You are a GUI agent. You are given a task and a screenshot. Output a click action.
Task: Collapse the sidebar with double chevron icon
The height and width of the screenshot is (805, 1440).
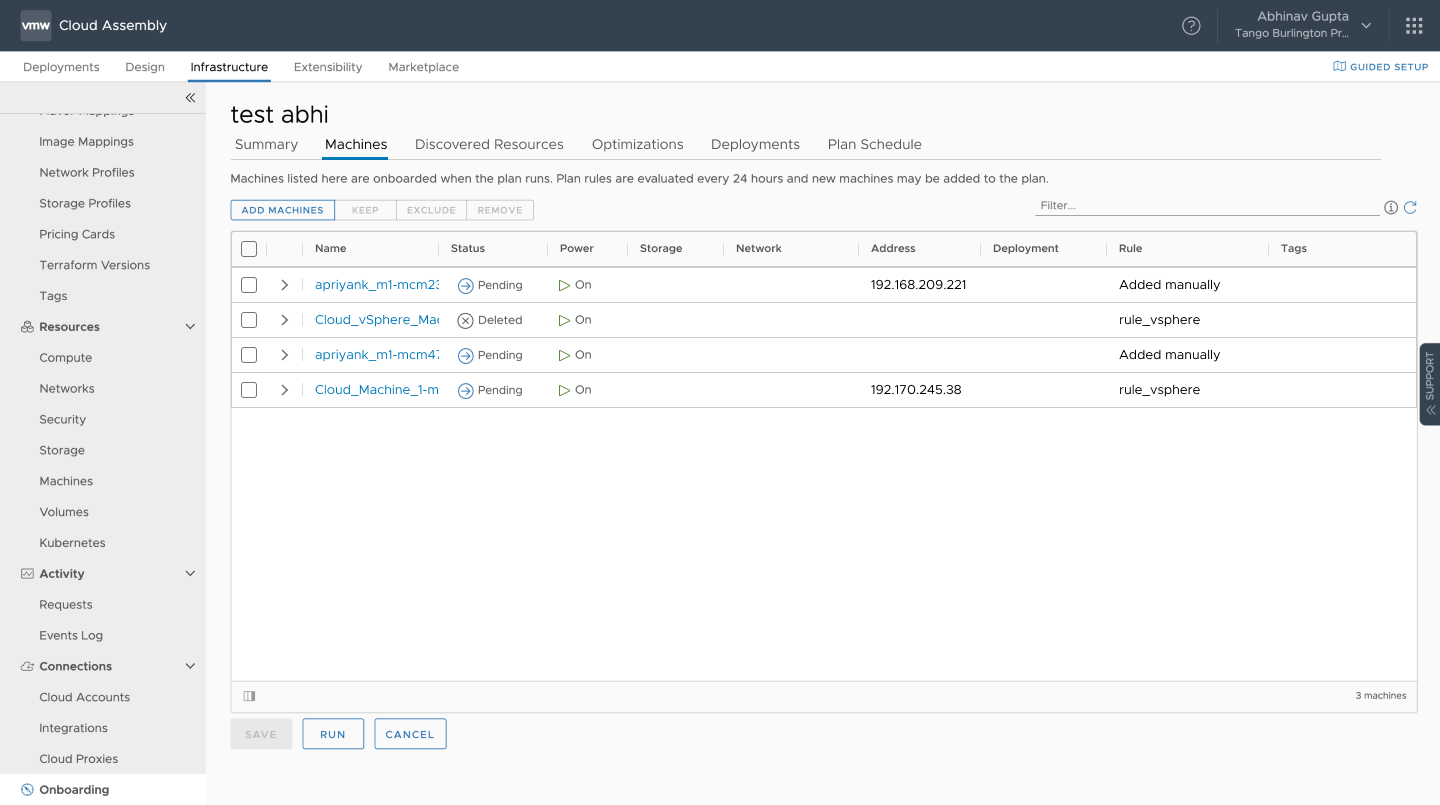pyautogui.click(x=190, y=98)
